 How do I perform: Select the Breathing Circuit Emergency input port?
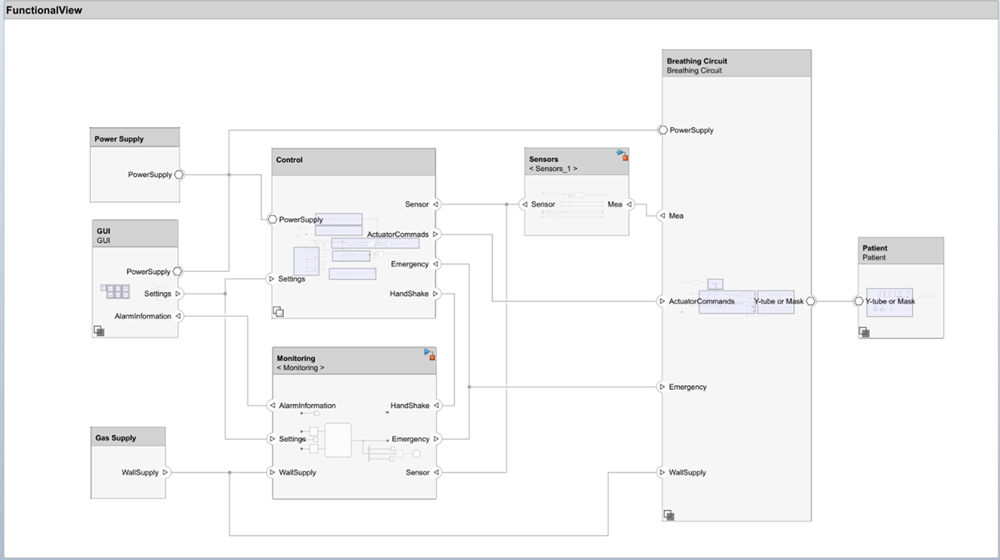[662, 387]
